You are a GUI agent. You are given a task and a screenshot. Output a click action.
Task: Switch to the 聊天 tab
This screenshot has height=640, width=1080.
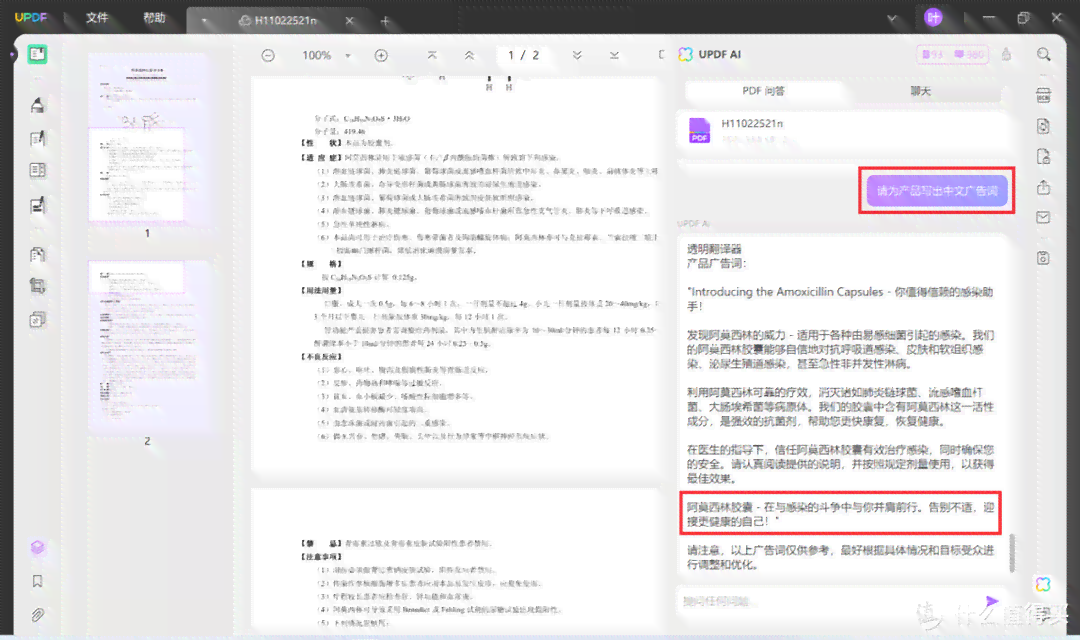click(x=920, y=91)
